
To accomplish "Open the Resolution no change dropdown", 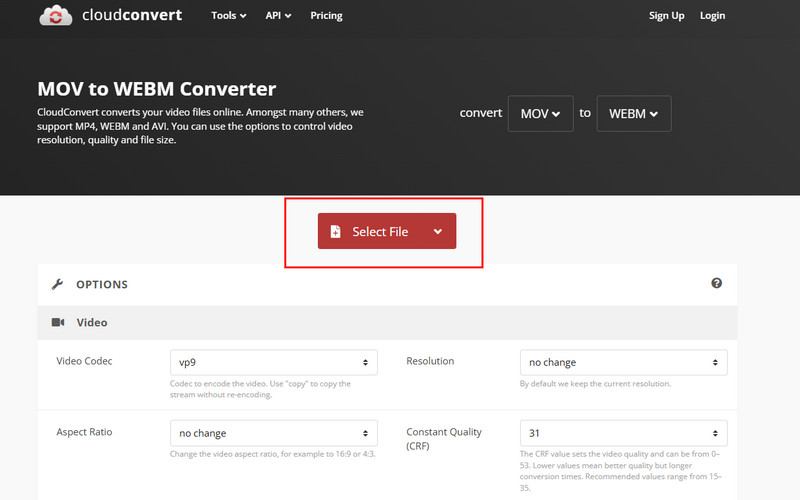I will point(623,362).
